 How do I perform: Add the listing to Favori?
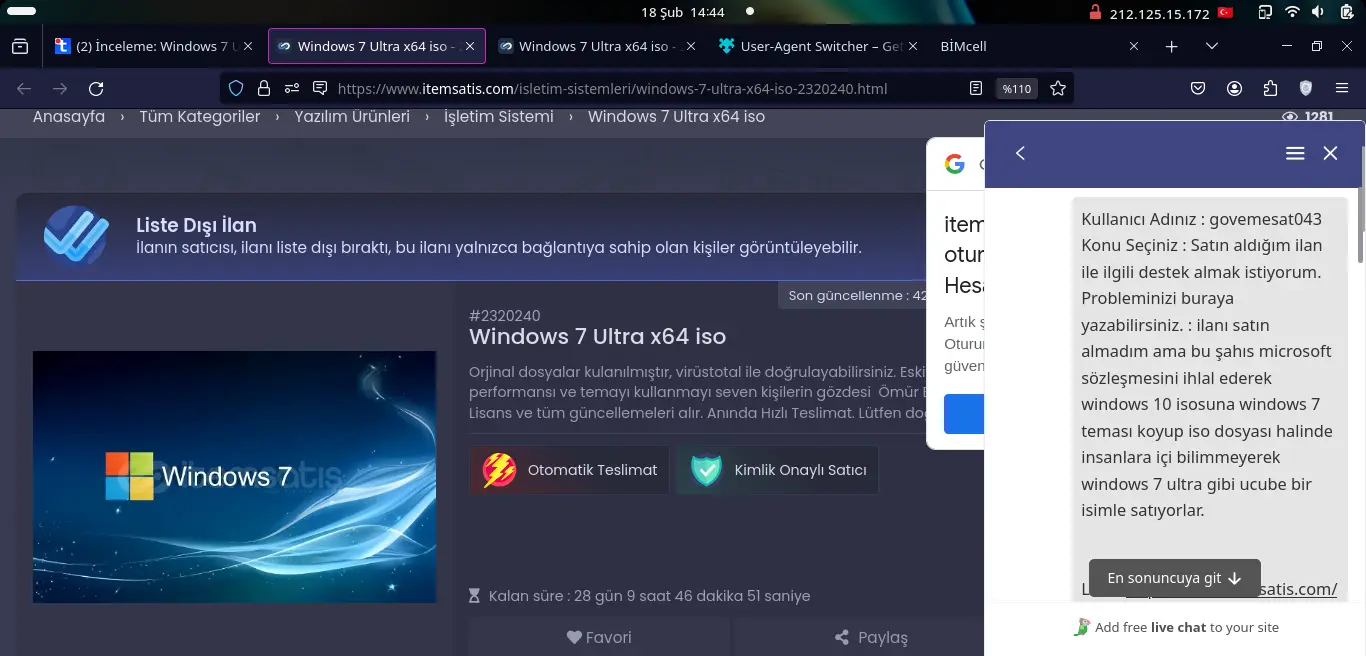pyautogui.click(x=599, y=637)
